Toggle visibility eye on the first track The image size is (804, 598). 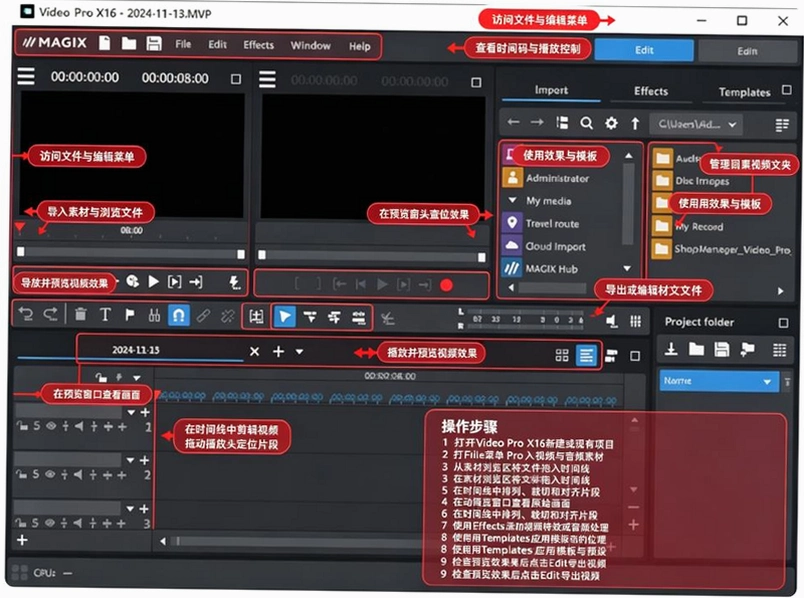(51, 426)
